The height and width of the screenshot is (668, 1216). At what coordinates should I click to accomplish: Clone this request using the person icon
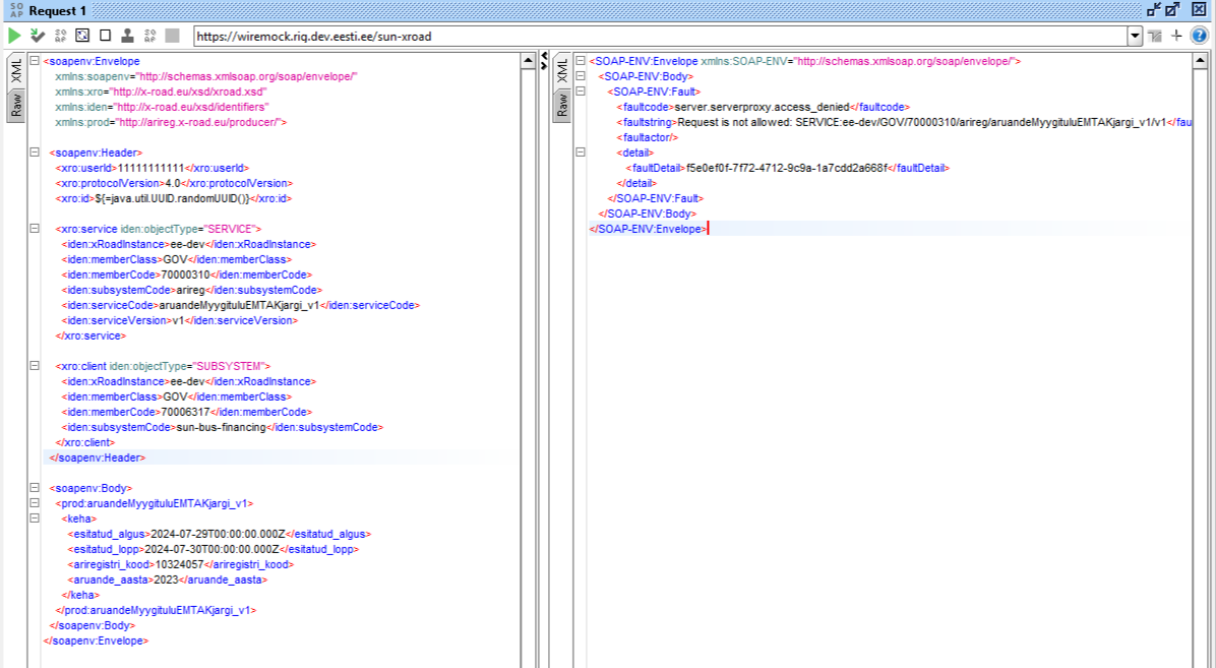tap(128, 35)
